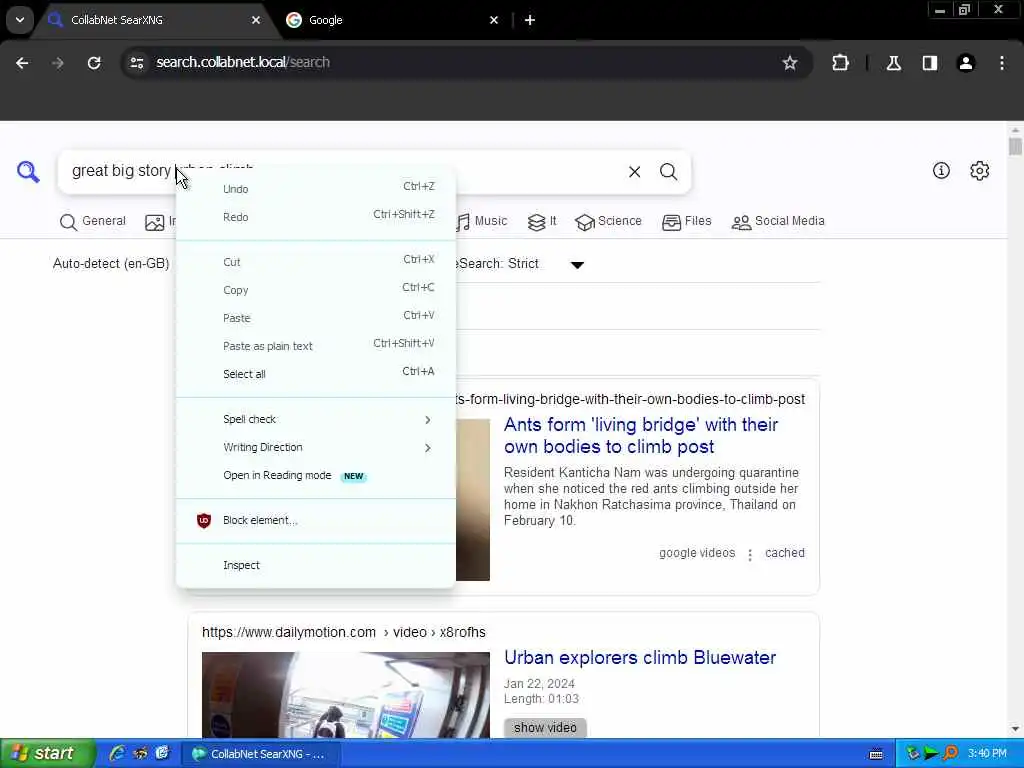This screenshot has width=1024, height=768.
Task: Click the uBlock Origin shield icon
Action: [x=204, y=520]
